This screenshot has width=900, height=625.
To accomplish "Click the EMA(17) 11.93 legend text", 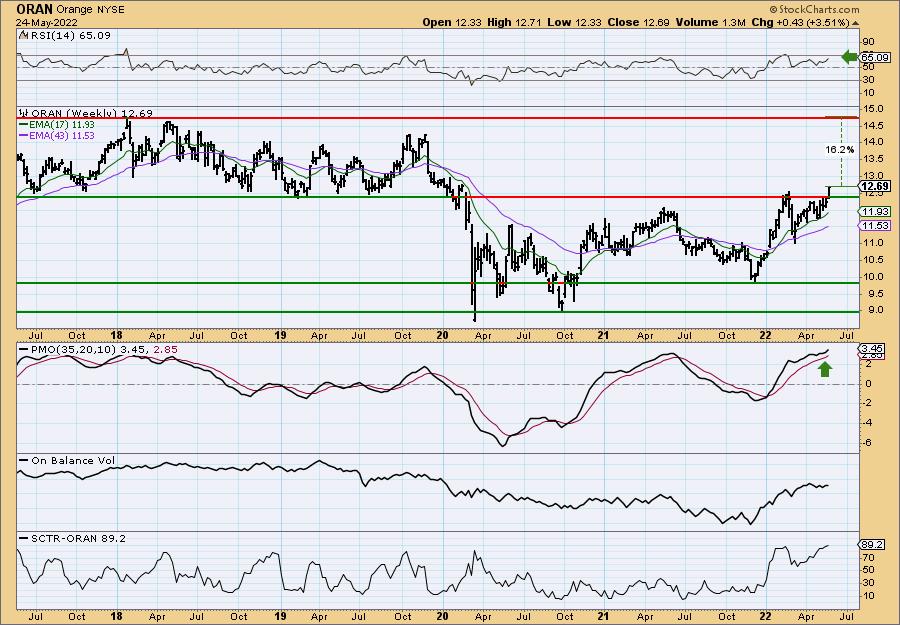I will [x=63, y=125].
